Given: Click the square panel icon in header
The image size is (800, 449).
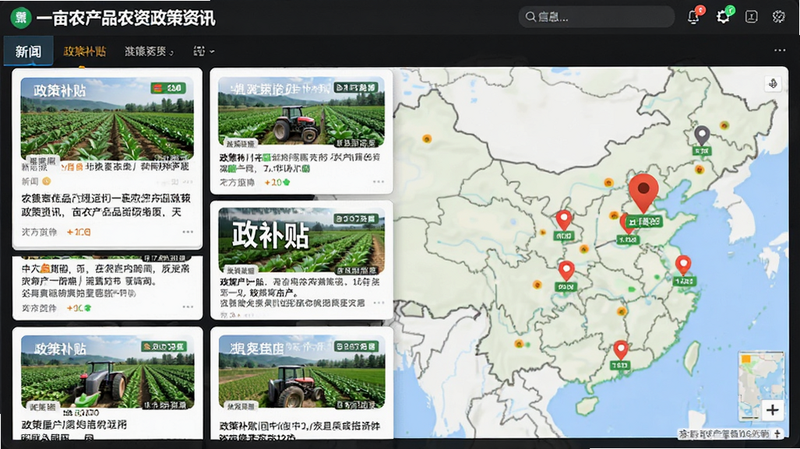Looking at the screenshot, I should 751,17.
